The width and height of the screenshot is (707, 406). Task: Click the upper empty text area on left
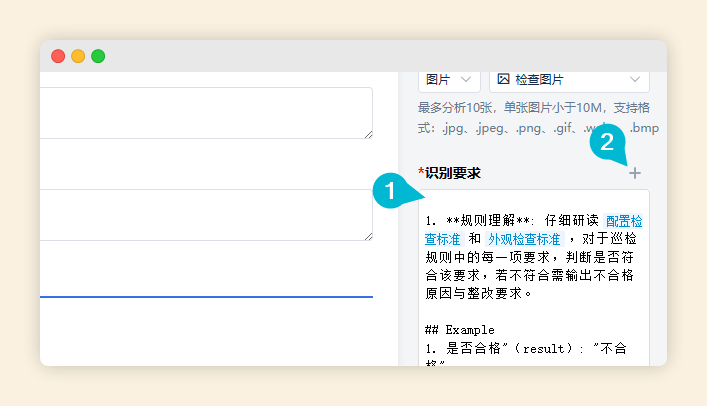coord(206,113)
